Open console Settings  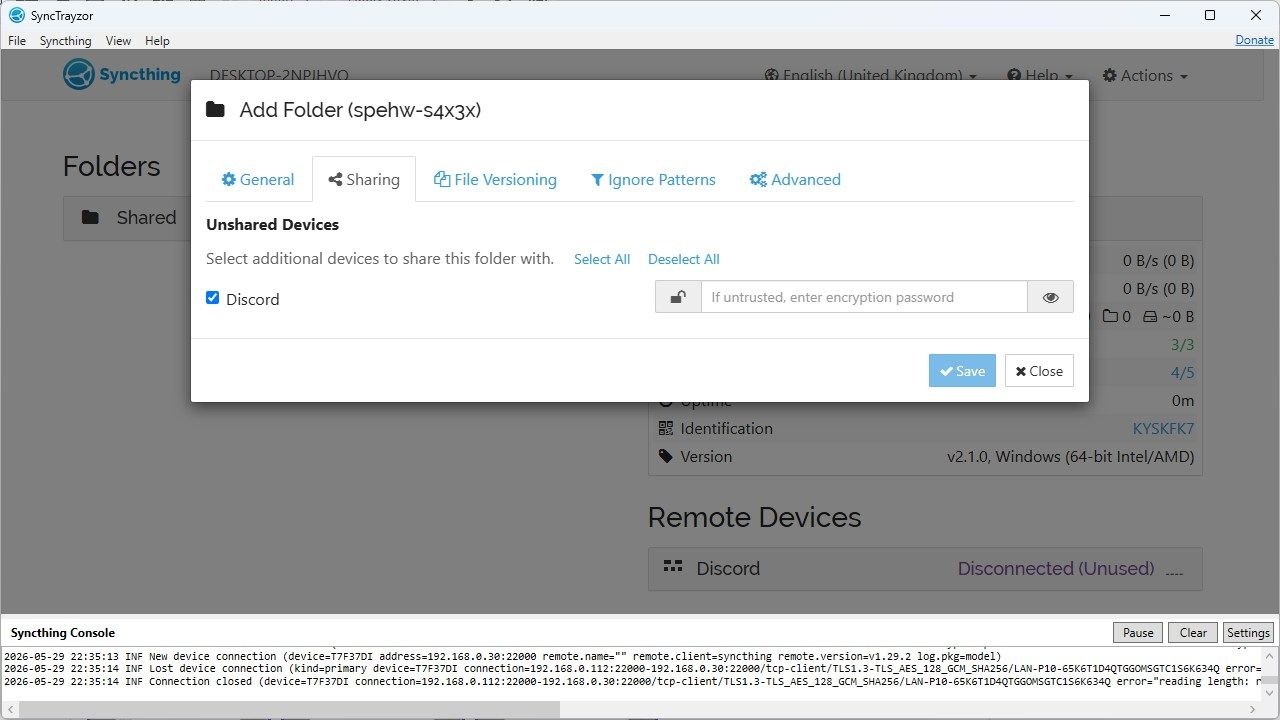[1248, 632]
